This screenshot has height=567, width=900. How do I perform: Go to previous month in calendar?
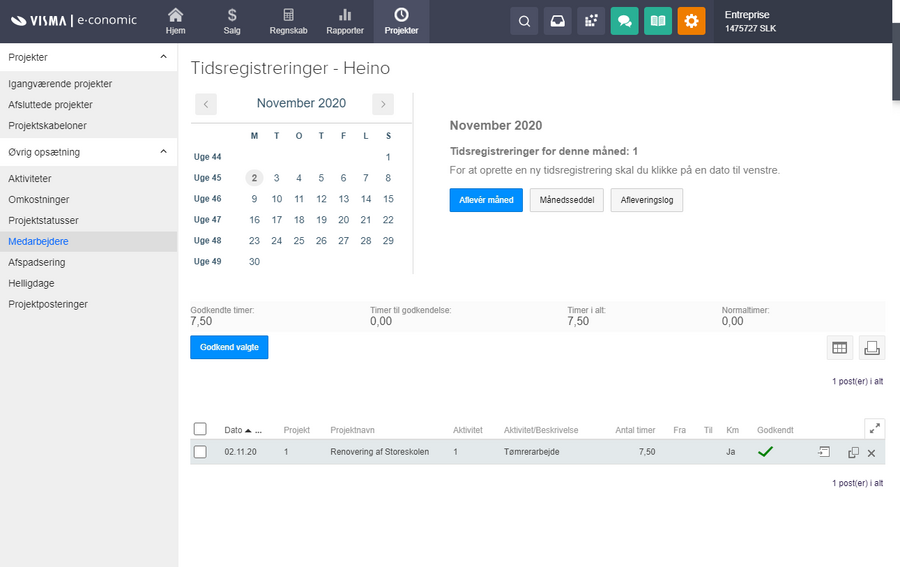(x=205, y=104)
